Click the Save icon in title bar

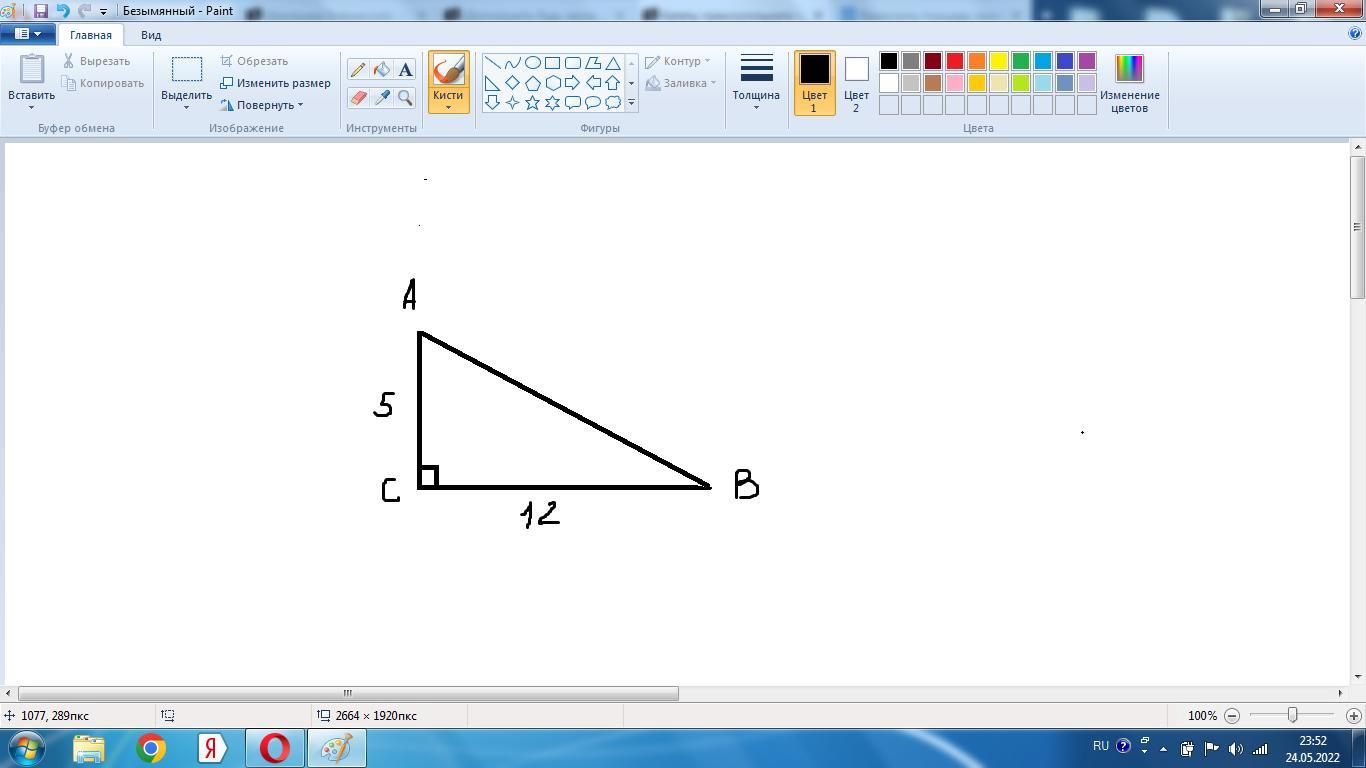(41, 11)
